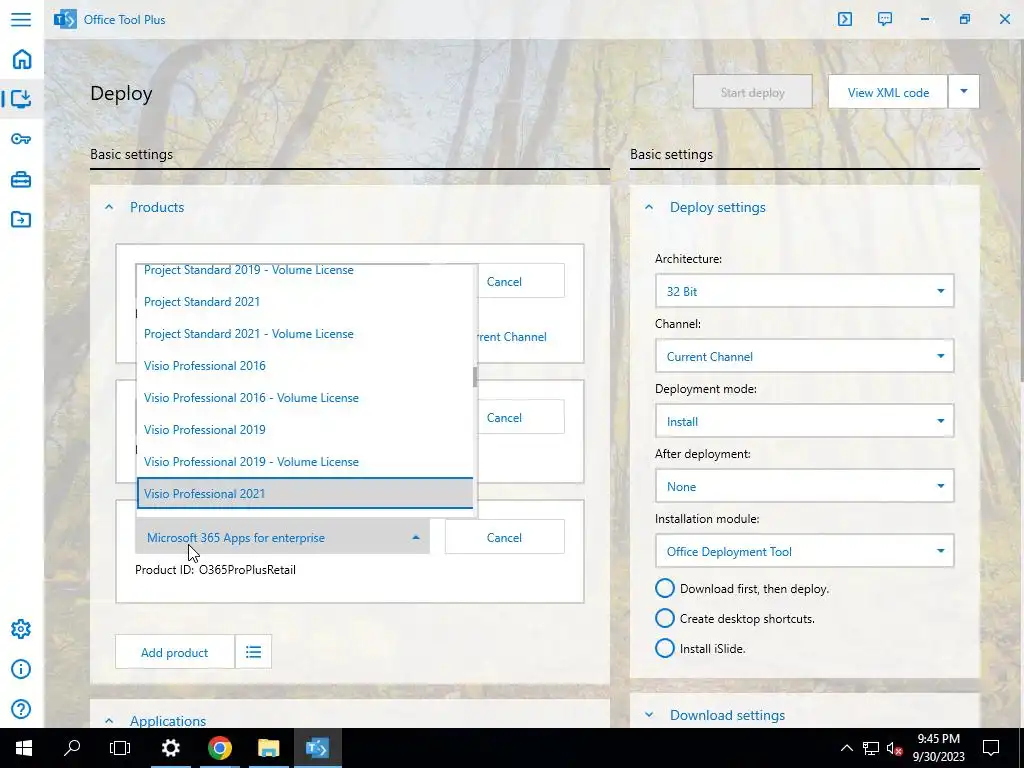Viewport: 1024px width, 768px height.
Task: Cancel the second product entry
Action: tap(520, 417)
